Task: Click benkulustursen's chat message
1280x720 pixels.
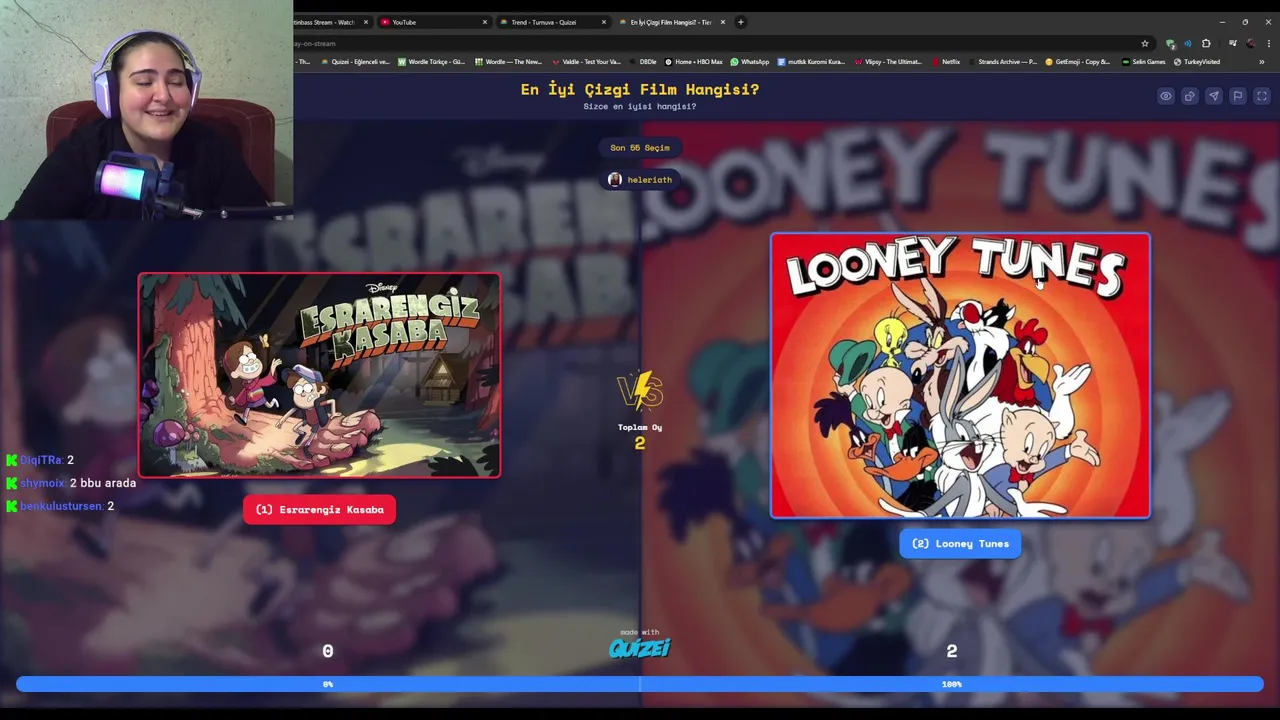Action: [60, 506]
